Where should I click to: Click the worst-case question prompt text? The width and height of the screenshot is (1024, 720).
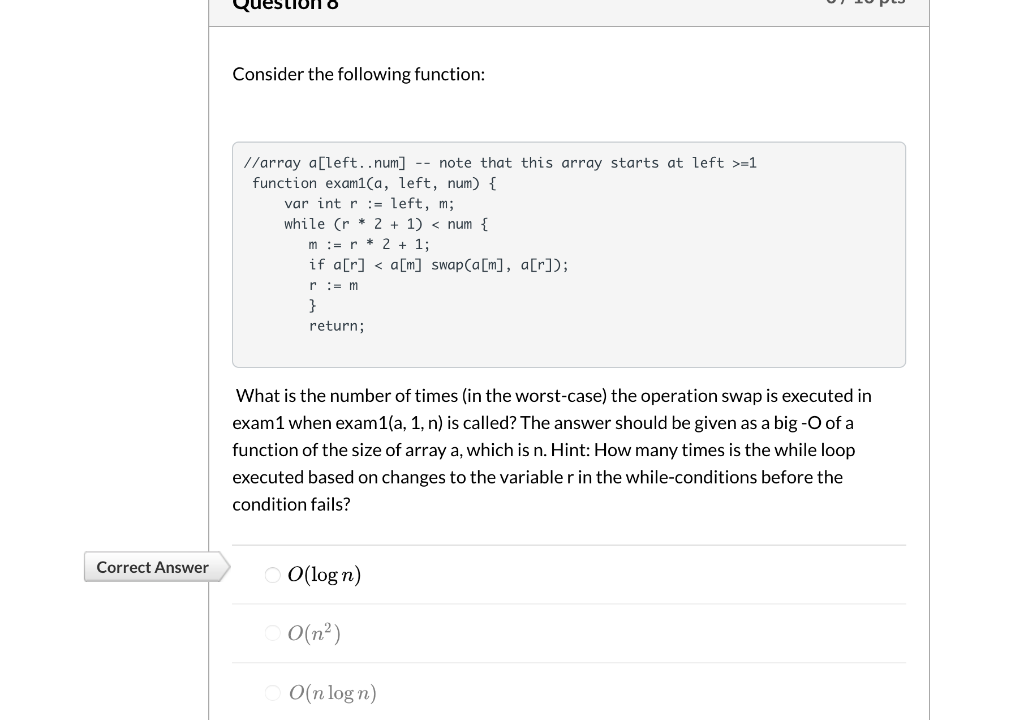552,395
